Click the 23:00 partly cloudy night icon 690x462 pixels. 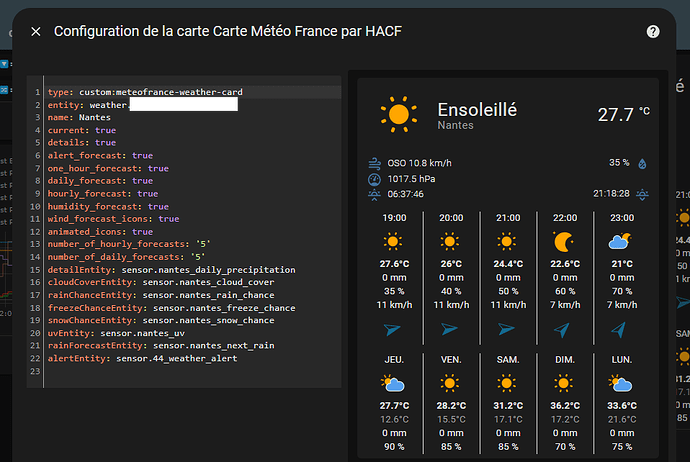pos(620,242)
